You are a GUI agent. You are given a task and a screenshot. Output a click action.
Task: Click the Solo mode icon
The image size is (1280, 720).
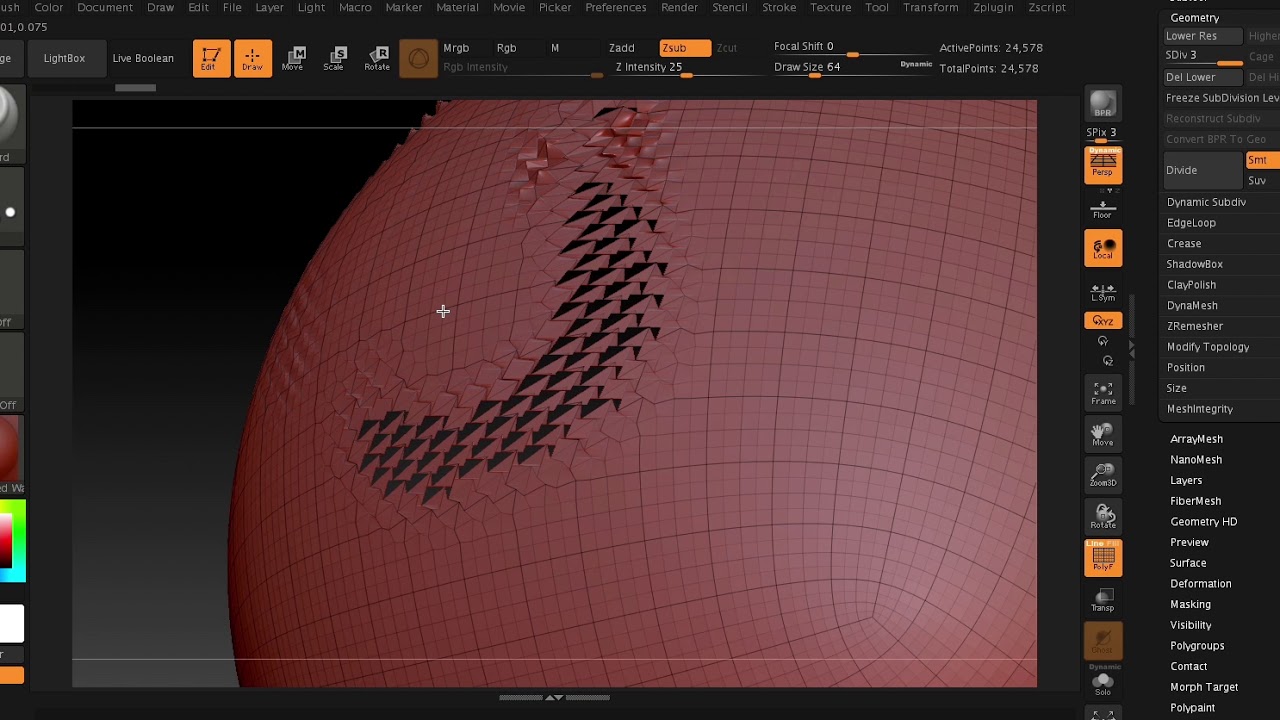pyautogui.click(x=1103, y=684)
